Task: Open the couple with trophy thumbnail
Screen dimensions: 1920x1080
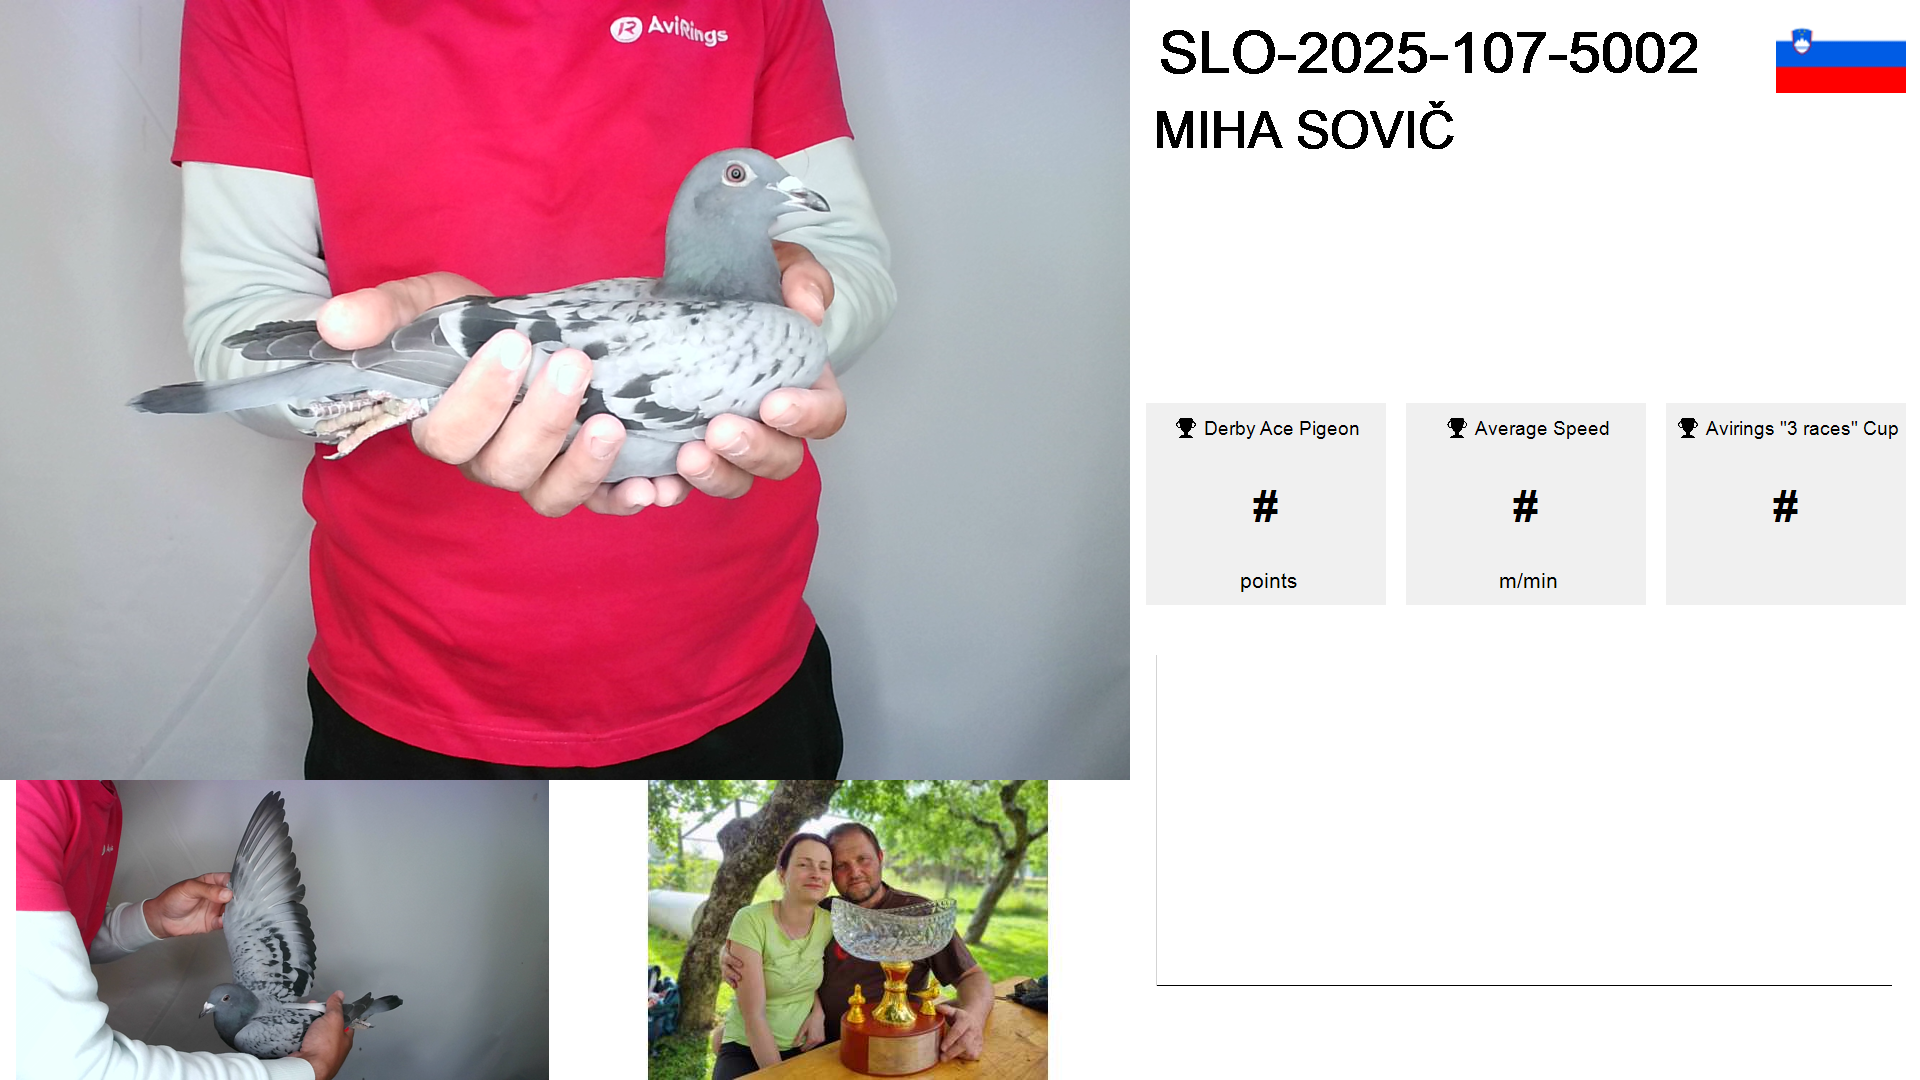Action: pyautogui.click(x=848, y=930)
